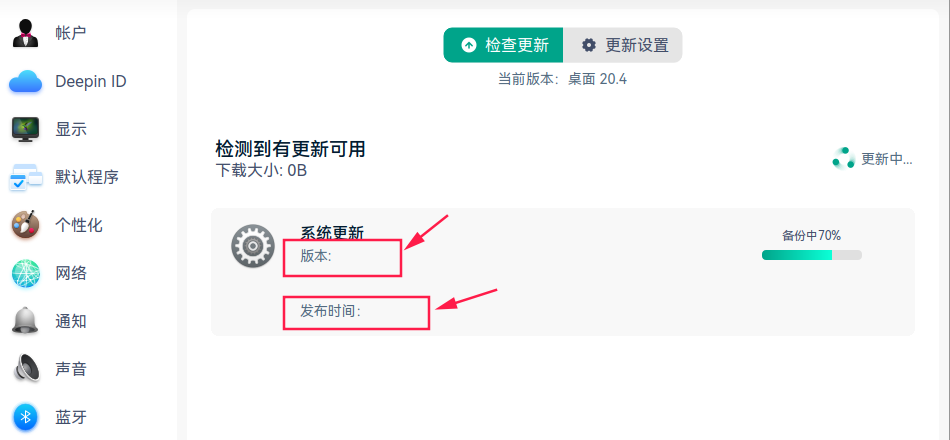The height and width of the screenshot is (440, 950).
Task: Select the Network globe icon
Action: click(x=25, y=273)
